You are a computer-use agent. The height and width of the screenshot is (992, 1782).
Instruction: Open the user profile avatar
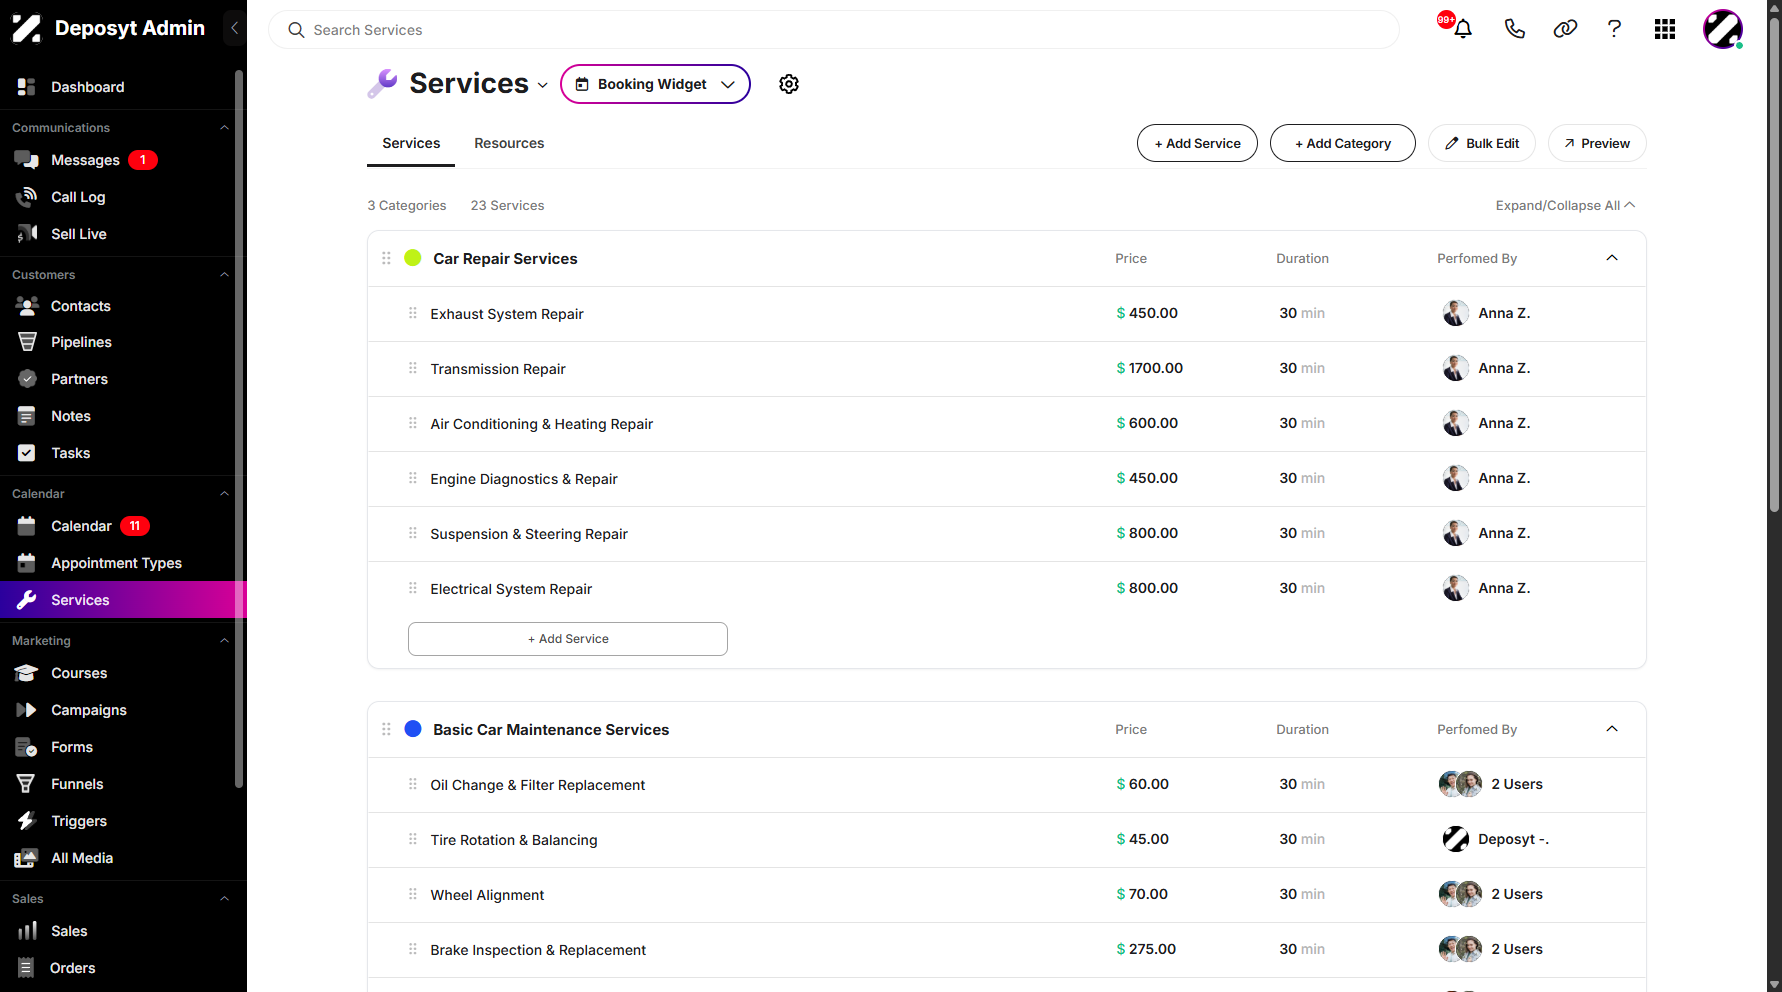[1723, 29]
